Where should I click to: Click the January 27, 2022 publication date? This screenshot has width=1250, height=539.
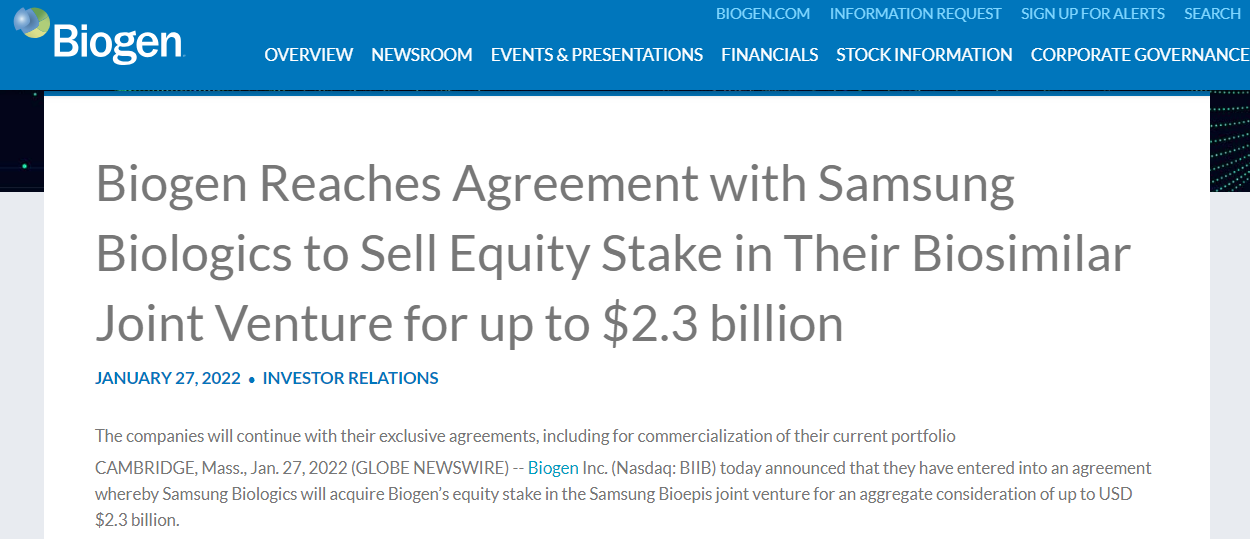tap(168, 378)
